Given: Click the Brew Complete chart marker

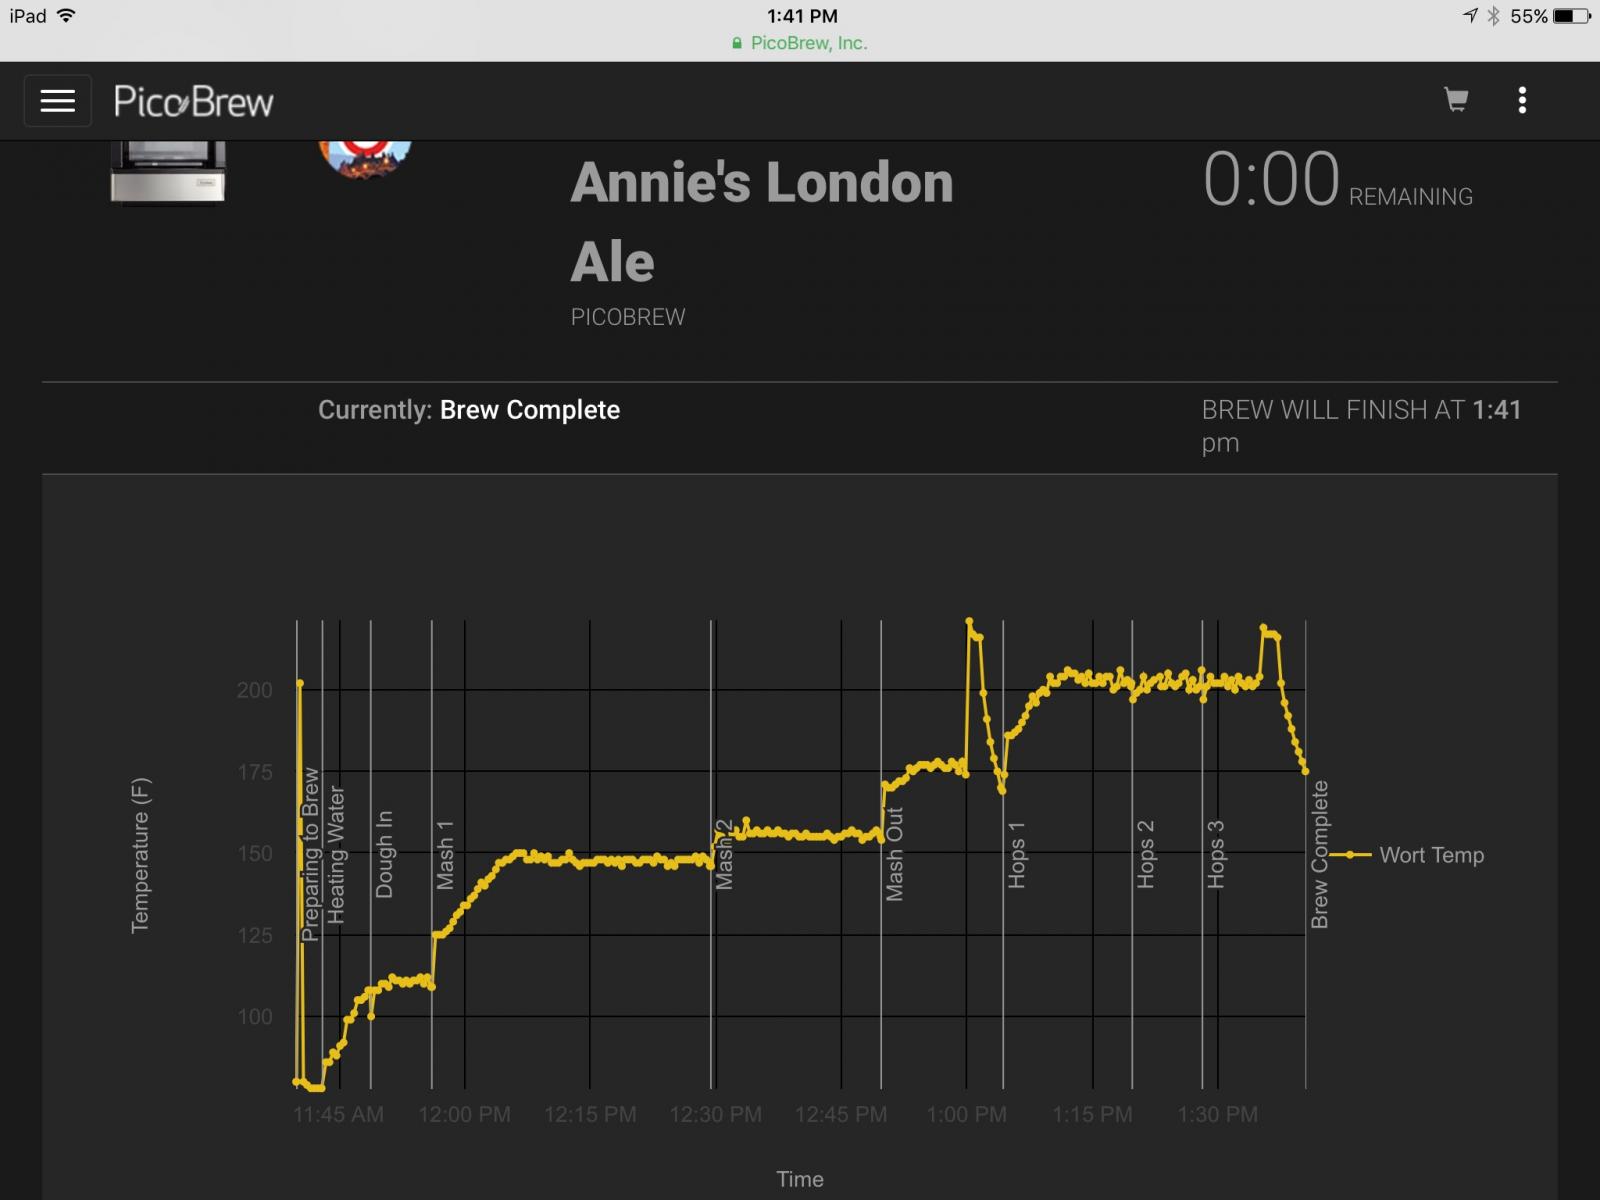Looking at the screenshot, I should [1320, 855].
